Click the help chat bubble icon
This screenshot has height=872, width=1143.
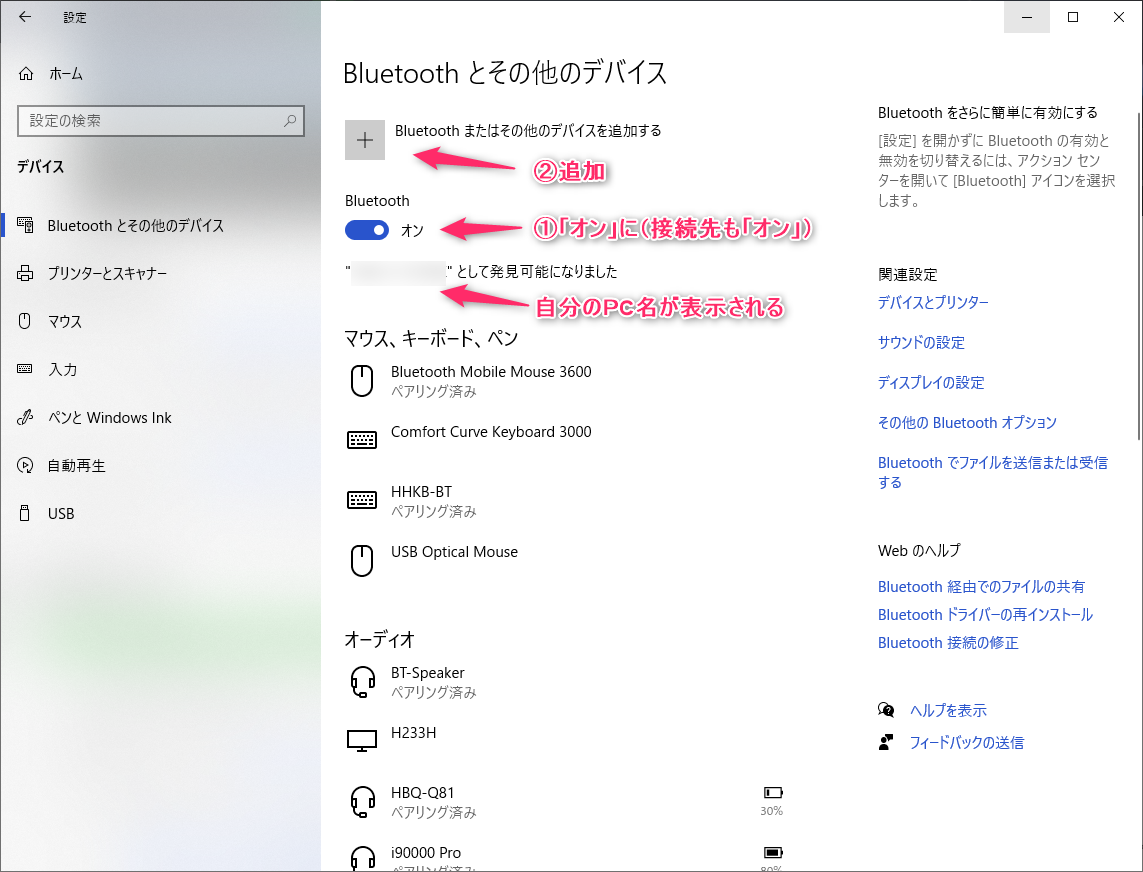tap(886, 710)
